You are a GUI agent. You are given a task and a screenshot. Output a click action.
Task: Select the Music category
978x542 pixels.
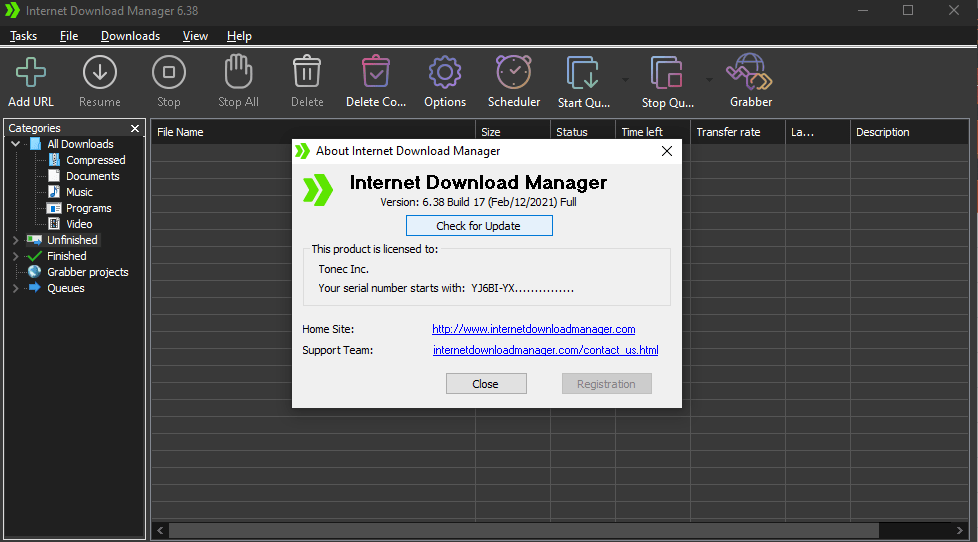[79, 192]
